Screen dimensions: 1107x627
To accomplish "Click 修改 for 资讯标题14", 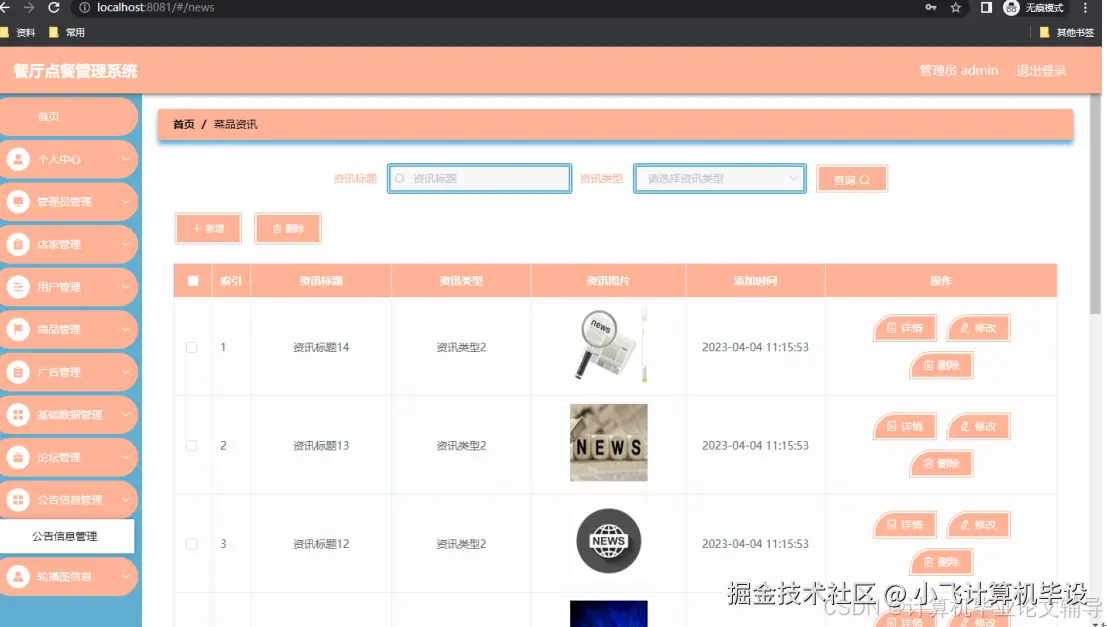I will click(x=979, y=328).
